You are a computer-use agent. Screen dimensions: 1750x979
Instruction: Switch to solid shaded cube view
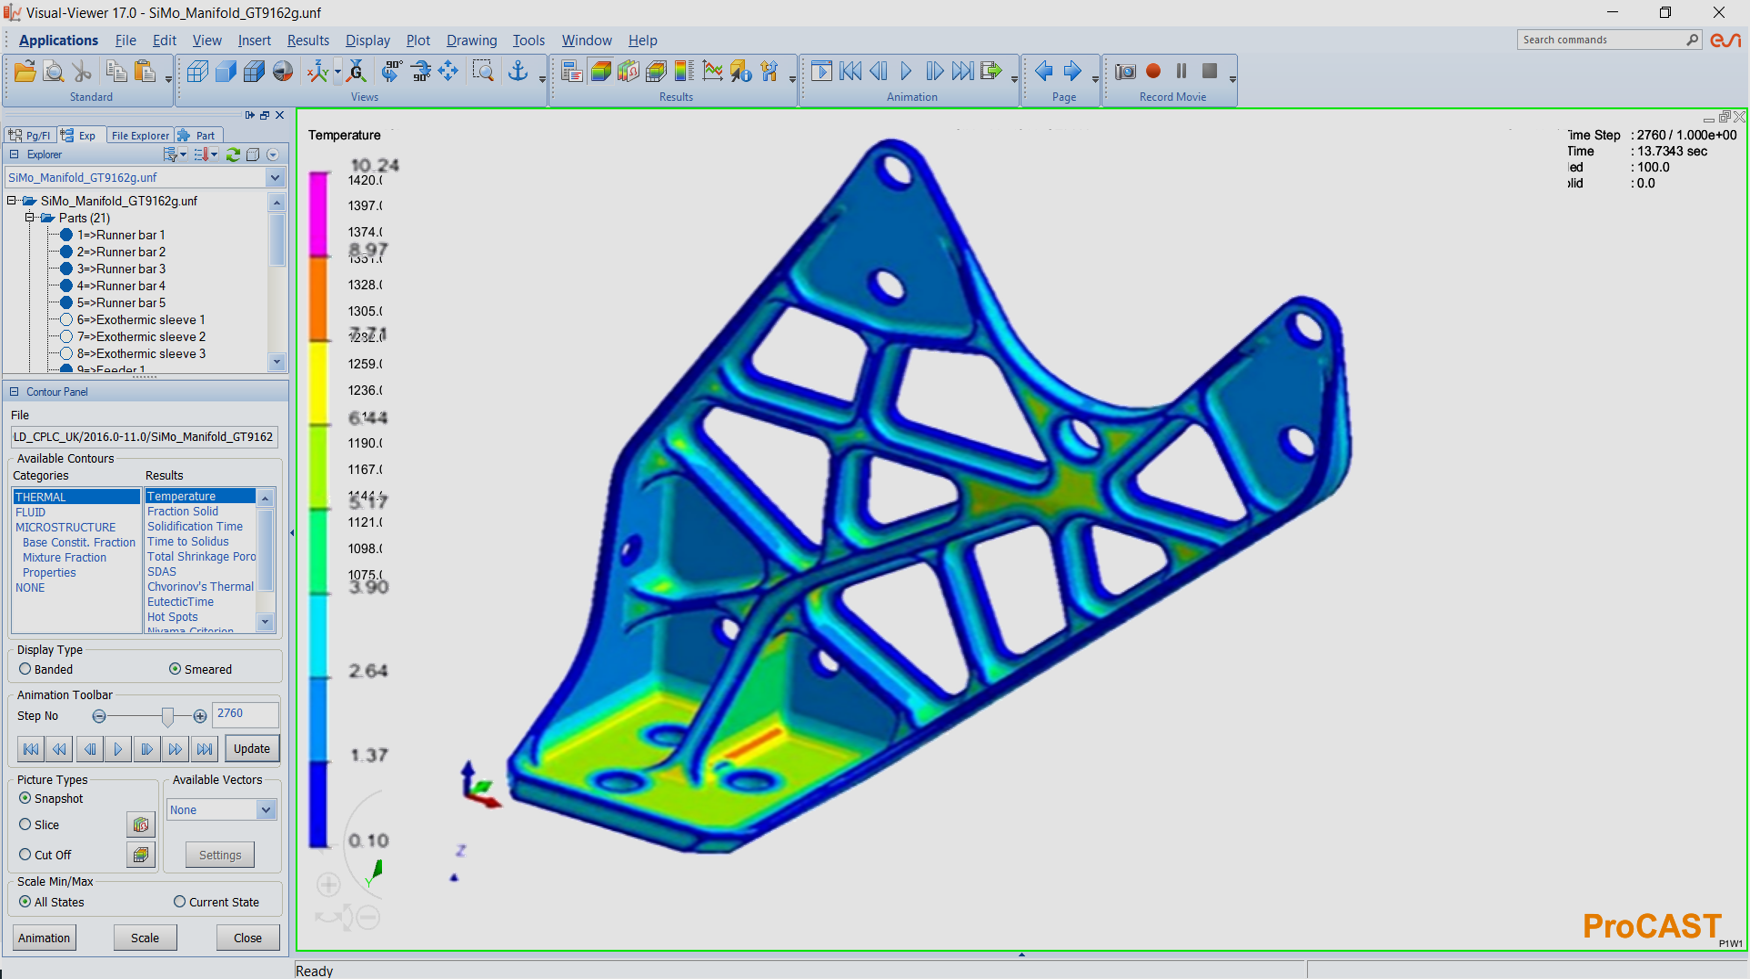click(x=226, y=72)
